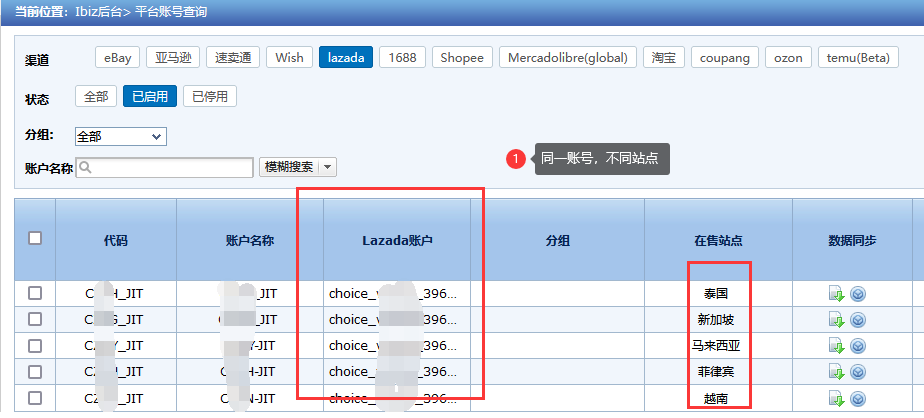The height and width of the screenshot is (418, 924).
Task: Tick the select-all checkbox in table header
Action: (35, 238)
